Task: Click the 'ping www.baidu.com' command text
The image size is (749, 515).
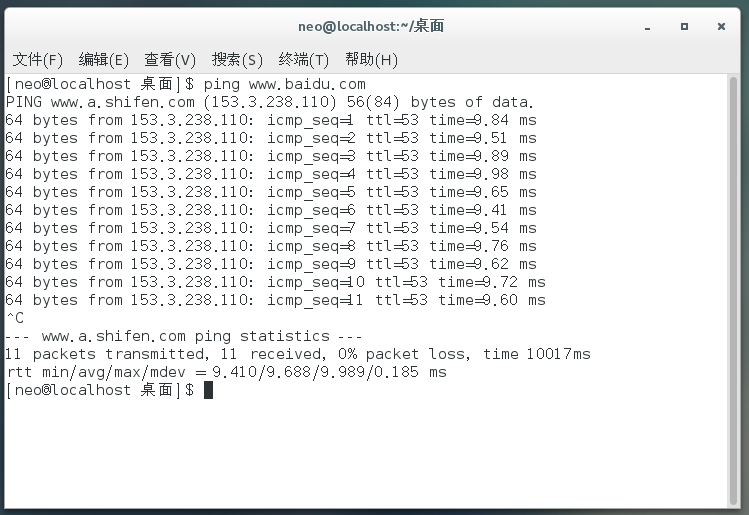Action: click(x=284, y=84)
